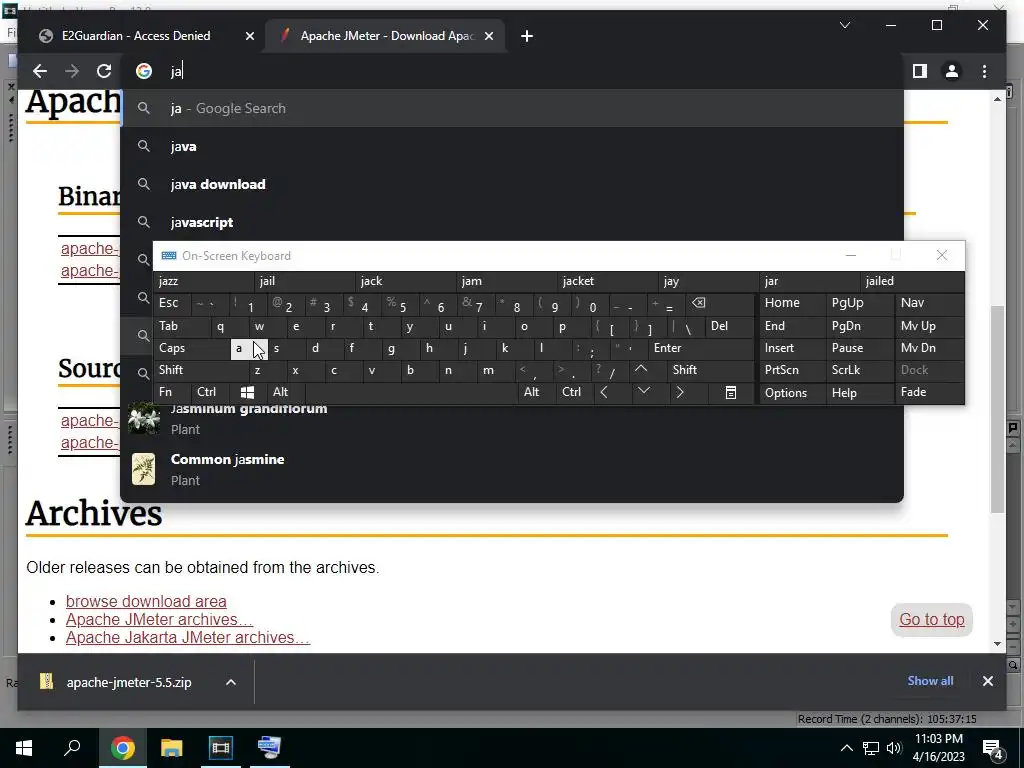Click Jasminum grandiflorum thumbnail image
The image size is (1024, 768).
(x=144, y=419)
